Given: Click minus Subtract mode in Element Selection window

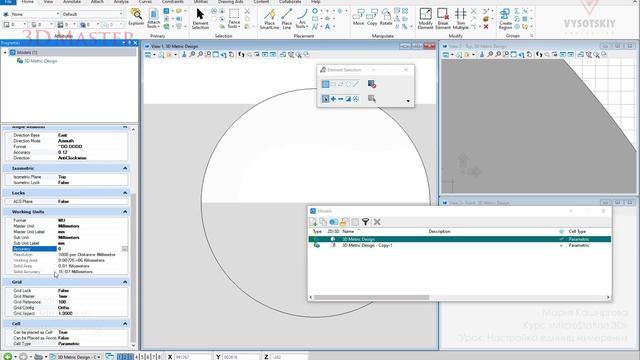Looking at the screenshot, I should tap(340, 99).
